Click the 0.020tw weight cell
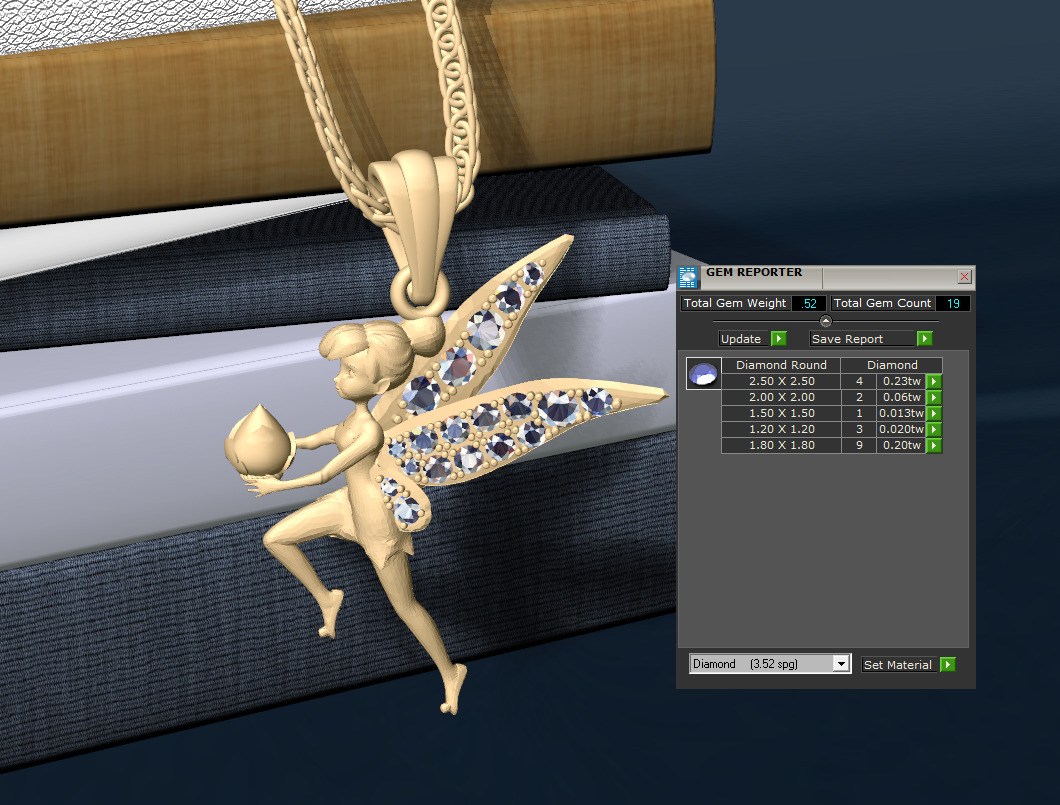This screenshot has height=805, width=1060. pyautogui.click(x=901, y=429)
